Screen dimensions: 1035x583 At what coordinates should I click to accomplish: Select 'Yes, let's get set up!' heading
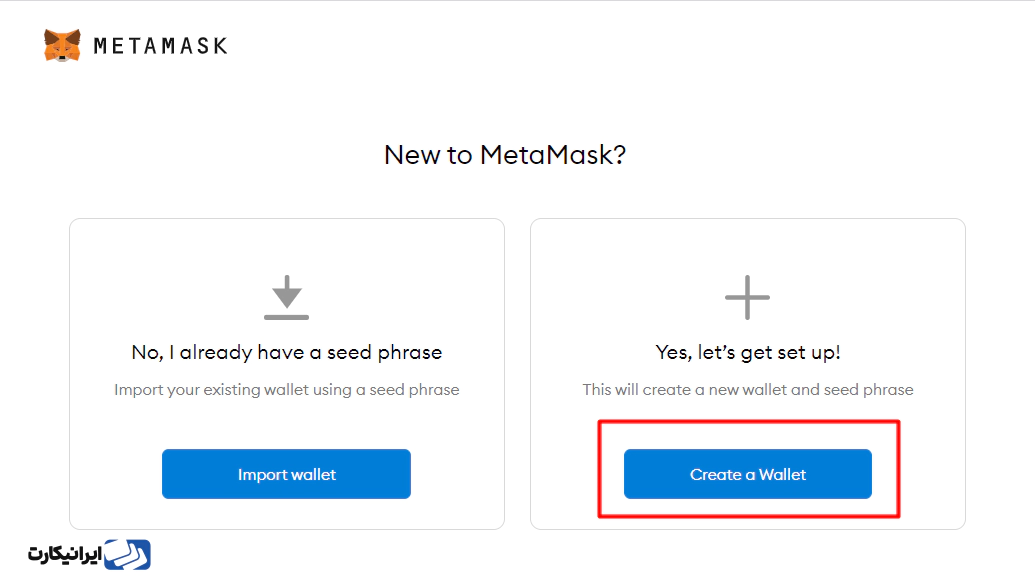748,353
